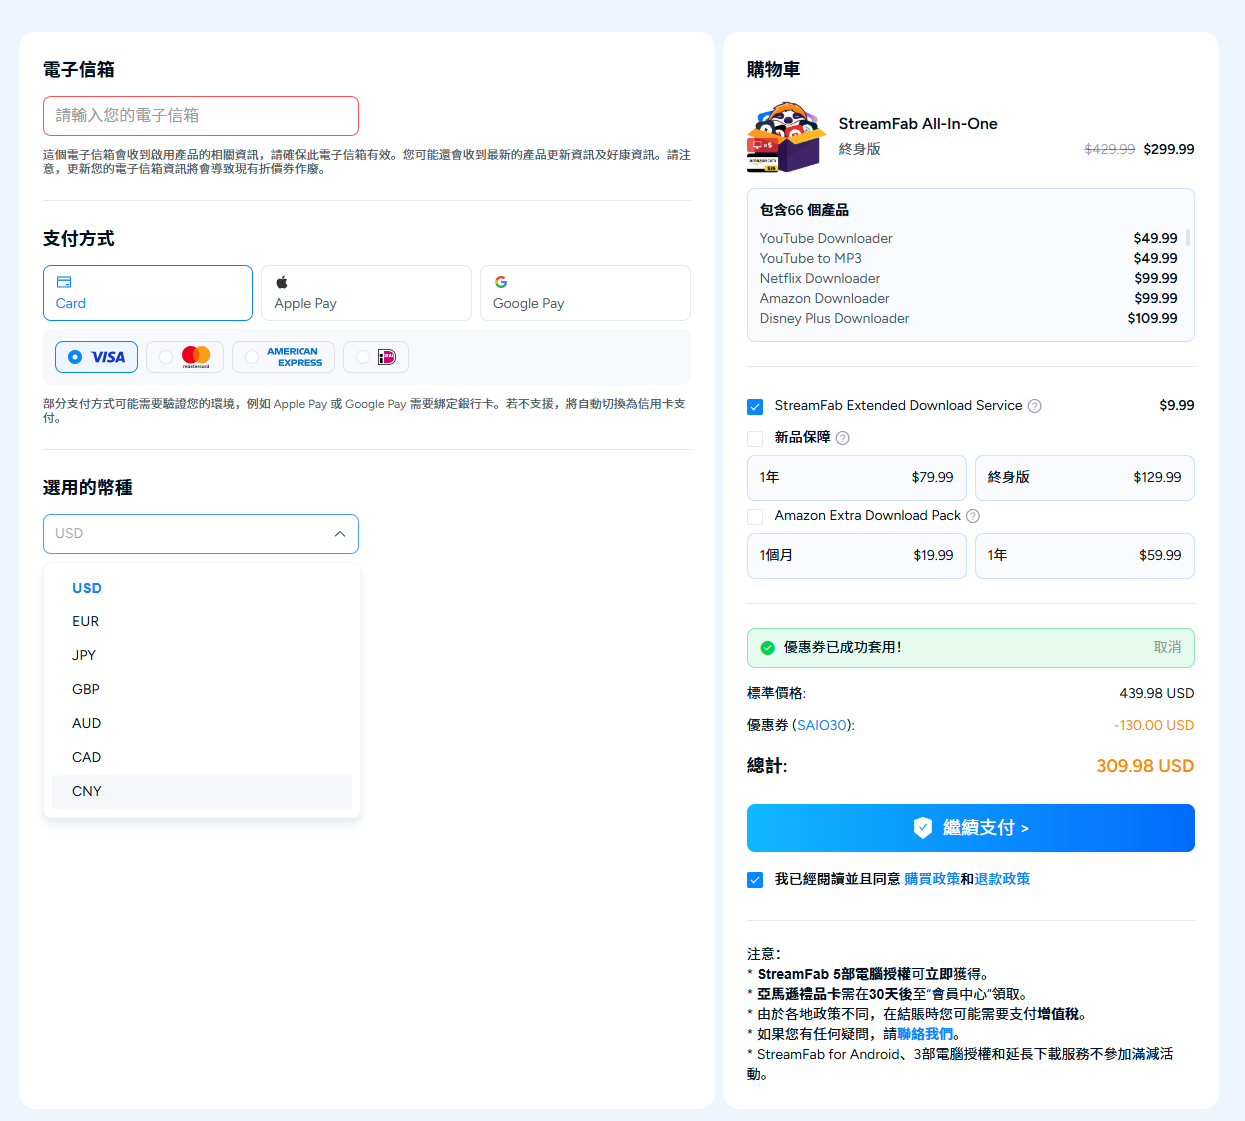Choose Amazon pack 1個月 $19.99 option
This screenshot has width=1245, height=1121.
click(857, 556)
